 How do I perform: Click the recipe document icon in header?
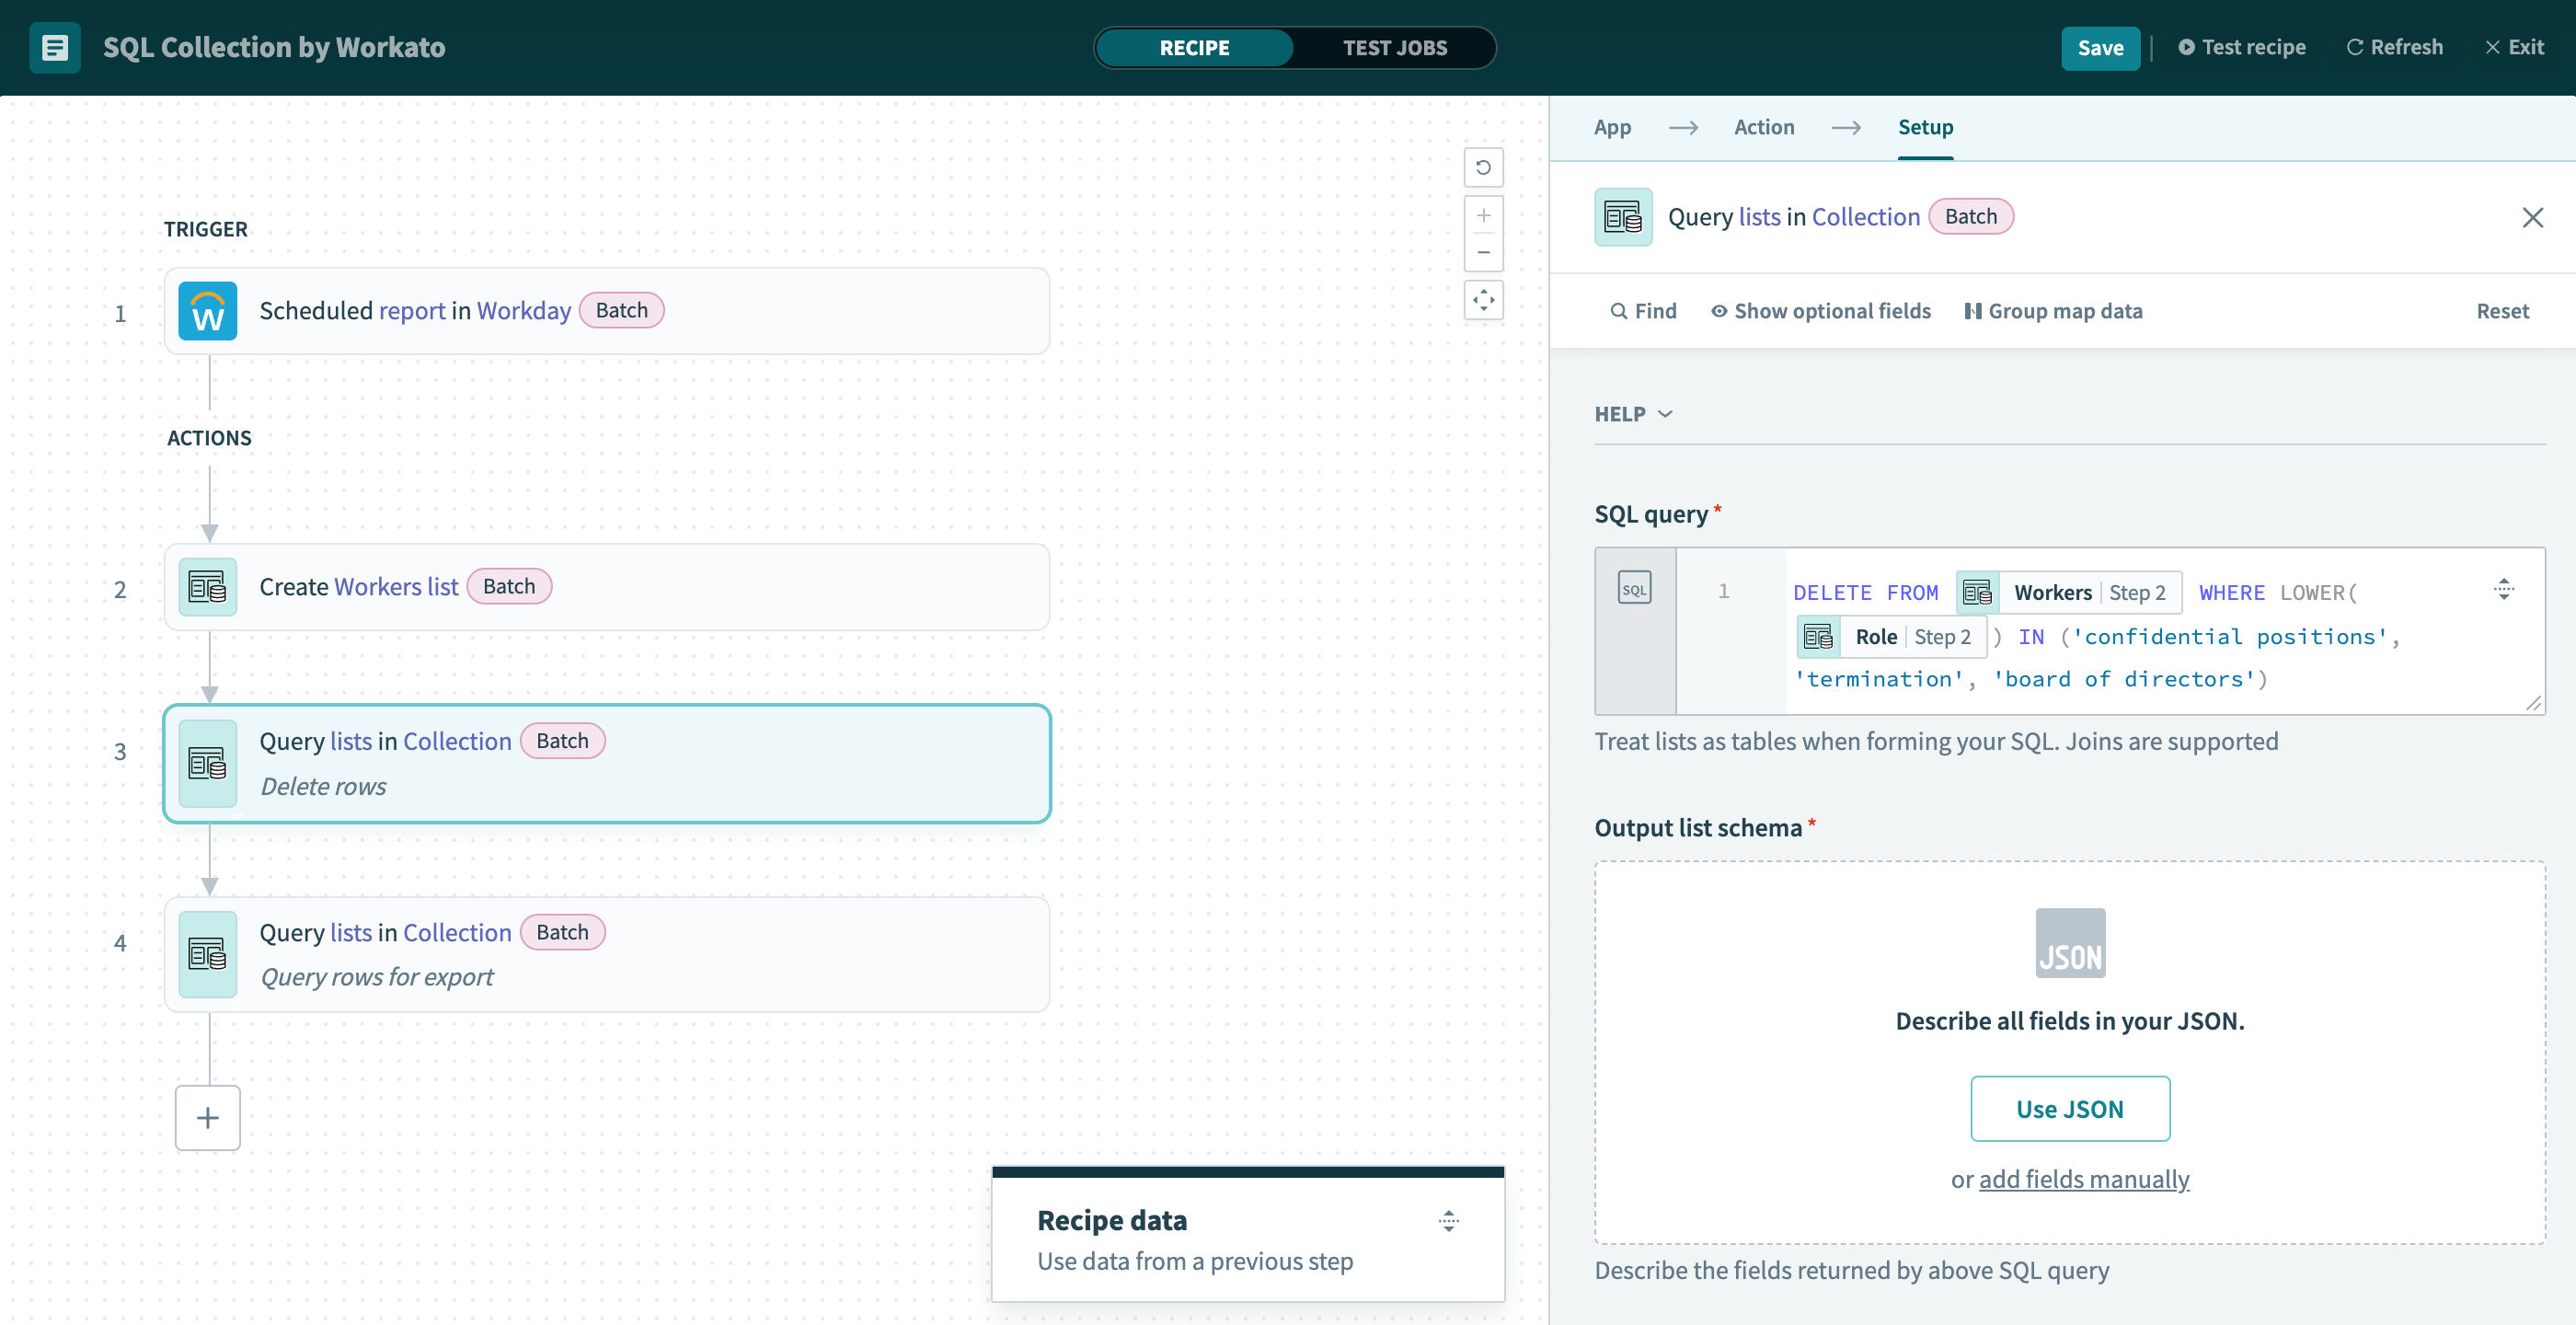click(x=55, y=47)
